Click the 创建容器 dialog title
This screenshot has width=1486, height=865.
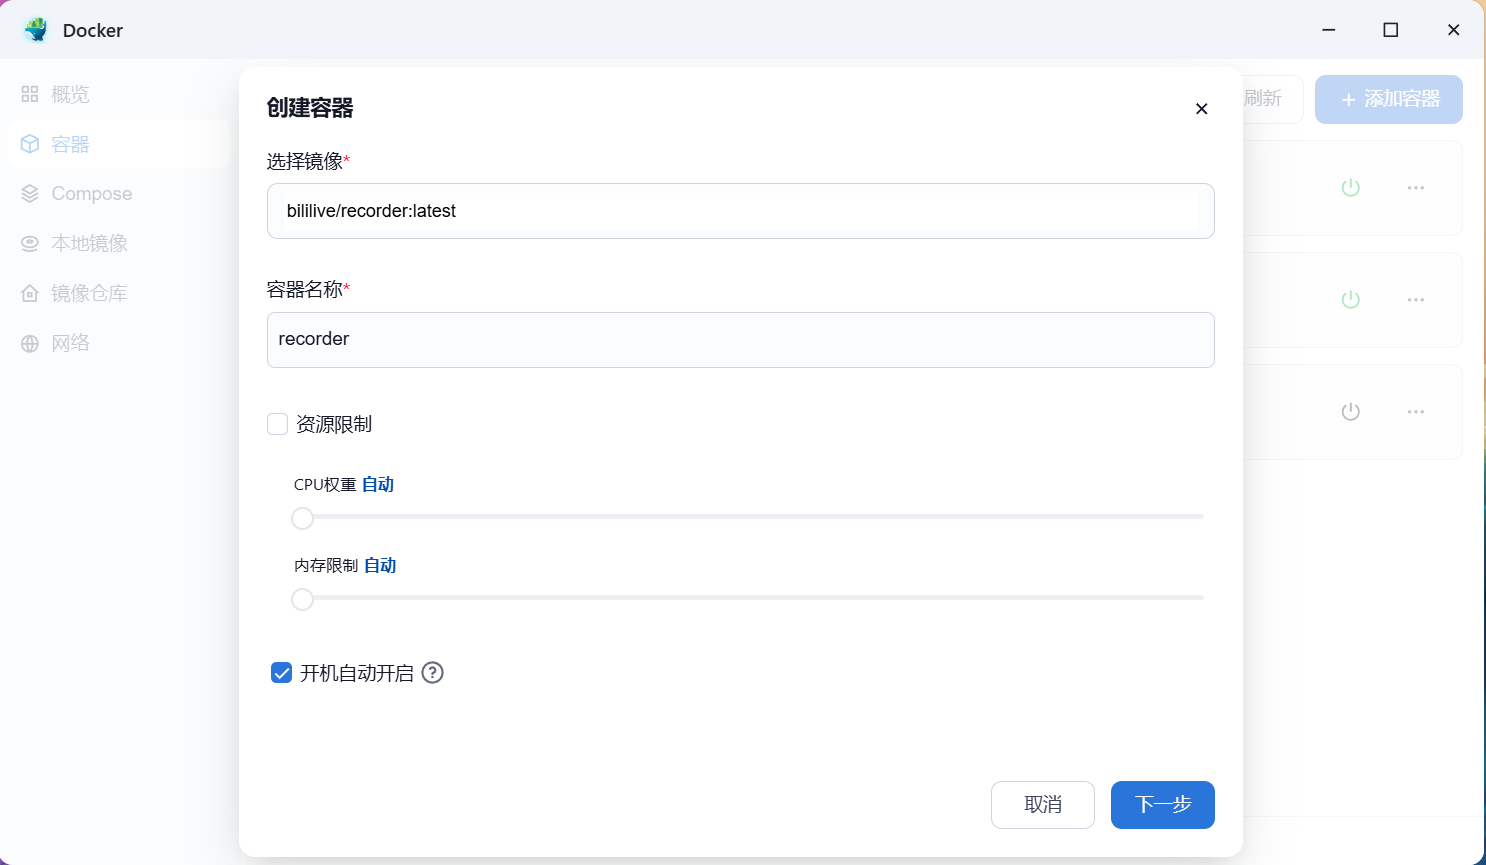[x=310, y=108]
